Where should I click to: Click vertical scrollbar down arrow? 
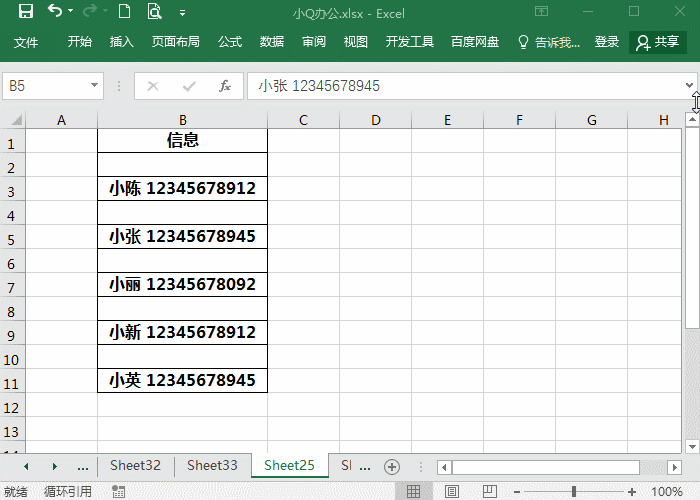(692, 446)
